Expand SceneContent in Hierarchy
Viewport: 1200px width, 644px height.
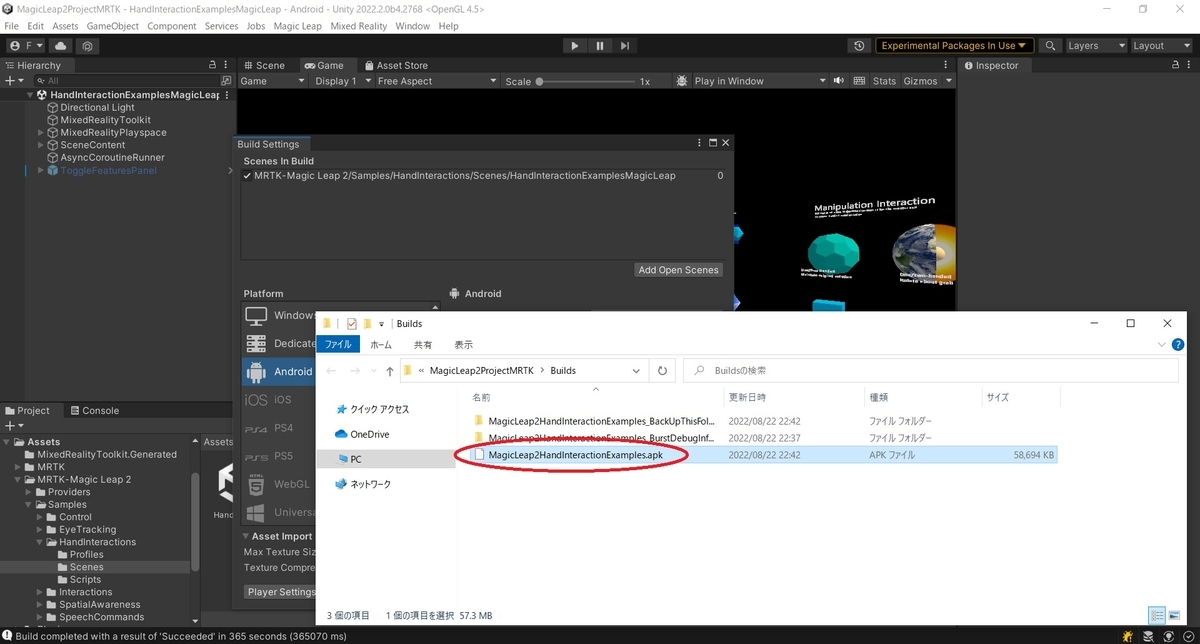[41, 145]
